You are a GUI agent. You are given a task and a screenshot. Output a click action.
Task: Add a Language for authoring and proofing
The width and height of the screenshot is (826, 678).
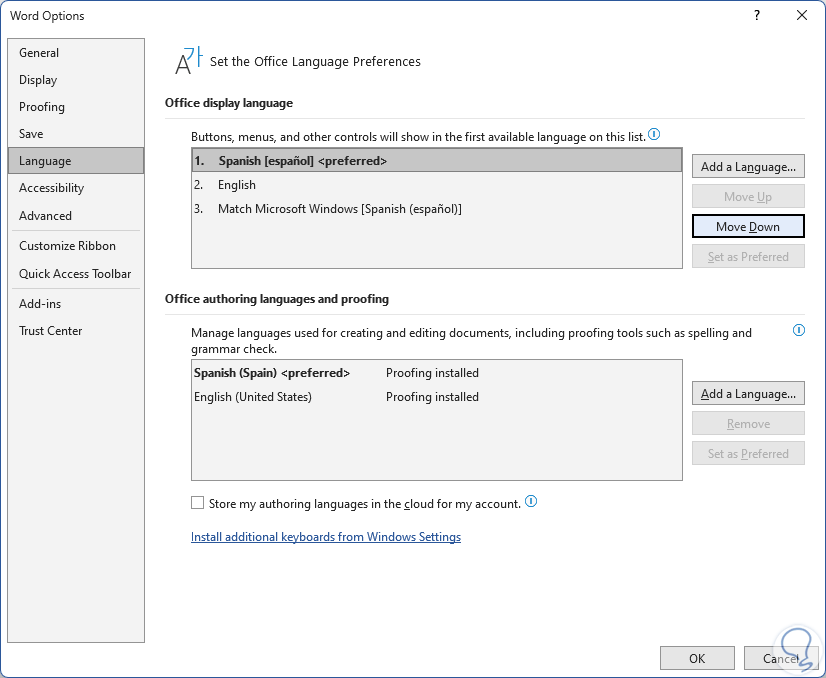[748, 394]
